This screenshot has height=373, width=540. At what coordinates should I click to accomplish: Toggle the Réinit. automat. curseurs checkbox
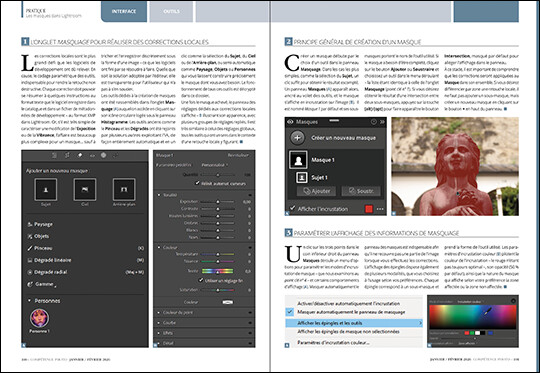(x=197, y=183)
